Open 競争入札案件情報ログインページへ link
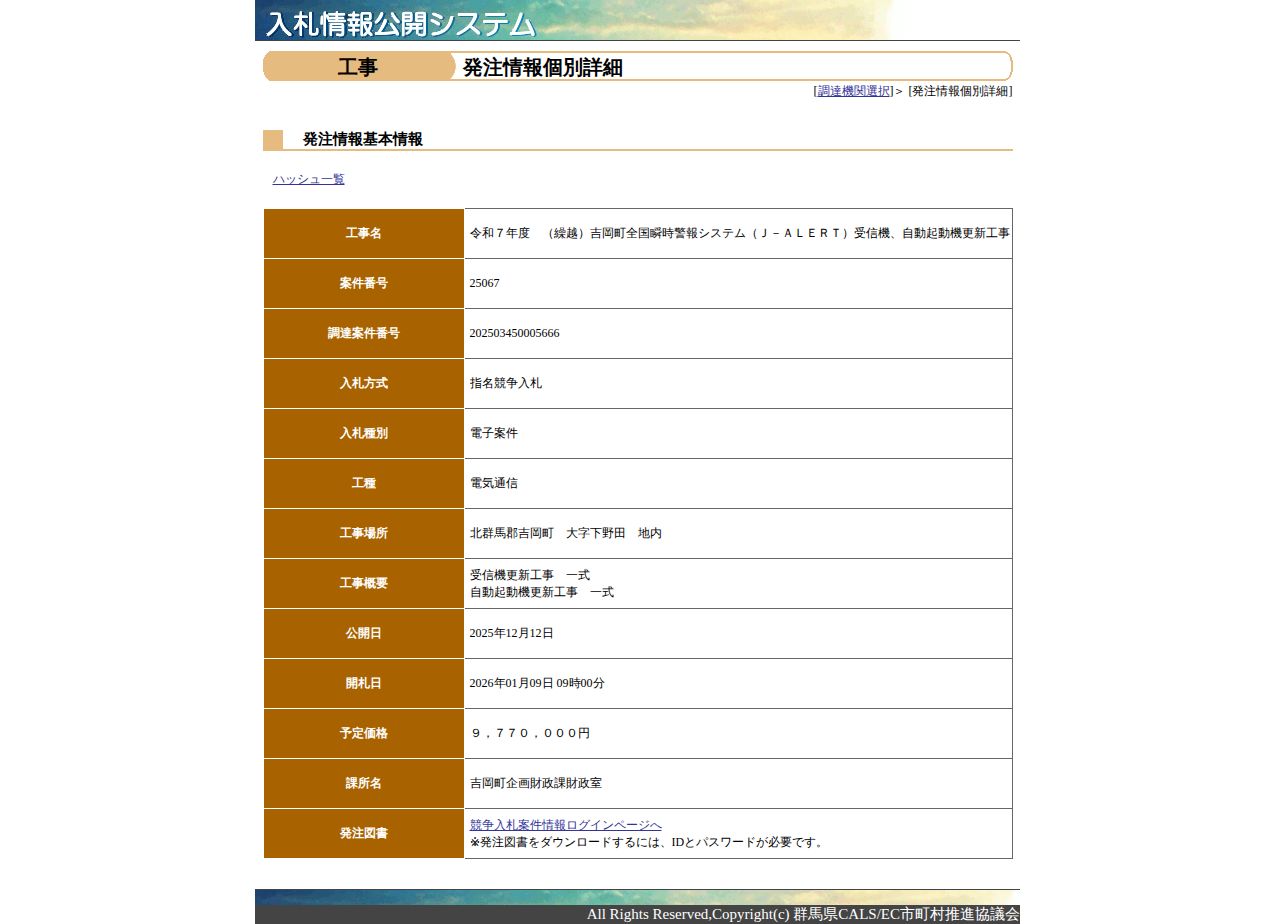The image size is (1280, 924). pyautogui.click(x=565, y=825)
